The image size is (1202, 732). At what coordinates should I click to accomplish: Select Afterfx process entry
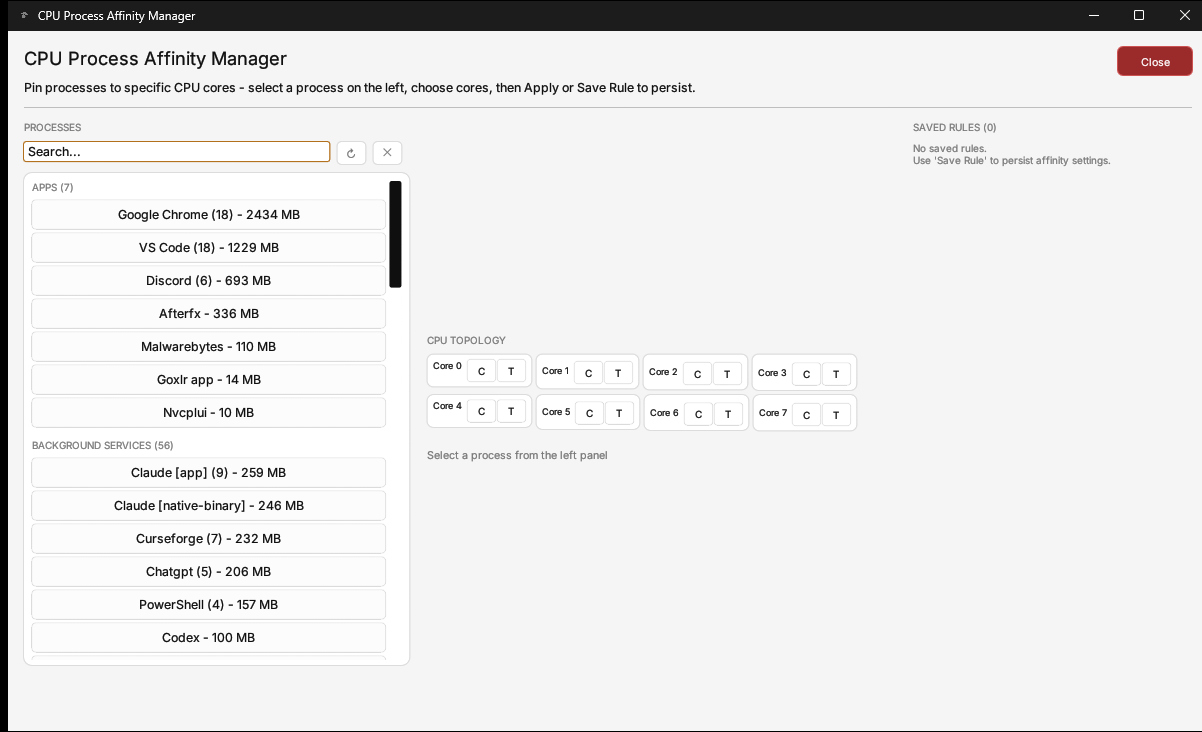tap(208, 313)
